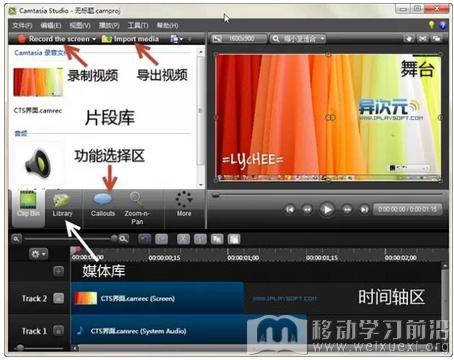This screenshot has width=454, height=360.
Task: Open the Library tab
Action: click(62, 208)
